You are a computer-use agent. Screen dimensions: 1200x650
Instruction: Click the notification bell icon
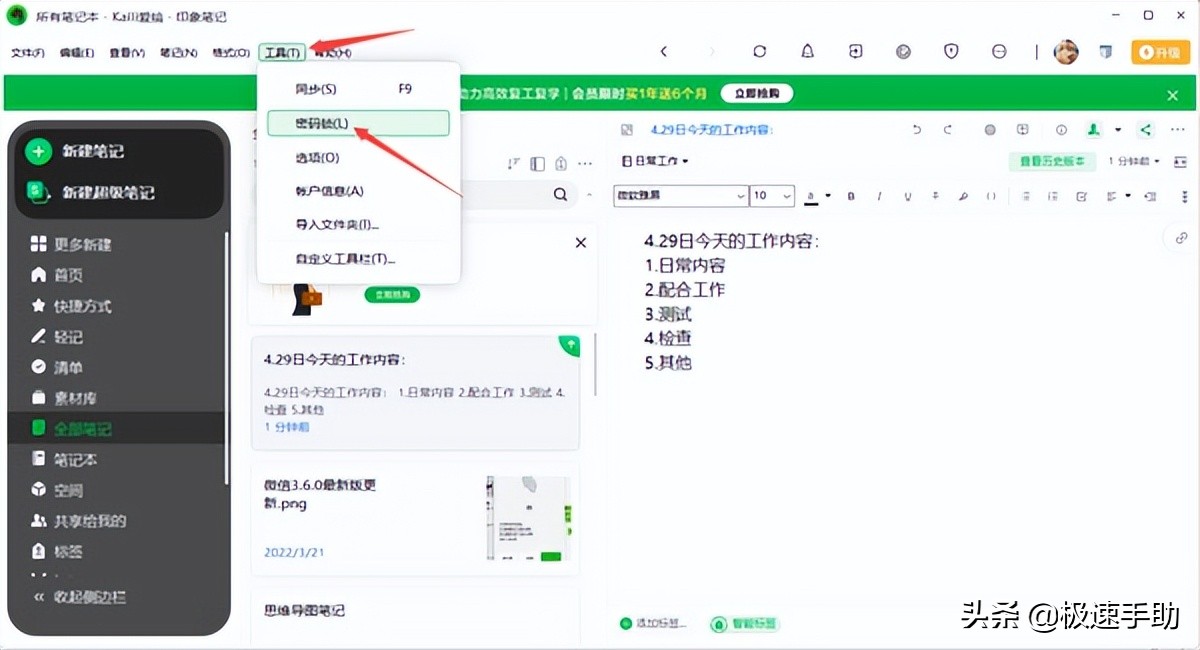click(x=808, y=51)
